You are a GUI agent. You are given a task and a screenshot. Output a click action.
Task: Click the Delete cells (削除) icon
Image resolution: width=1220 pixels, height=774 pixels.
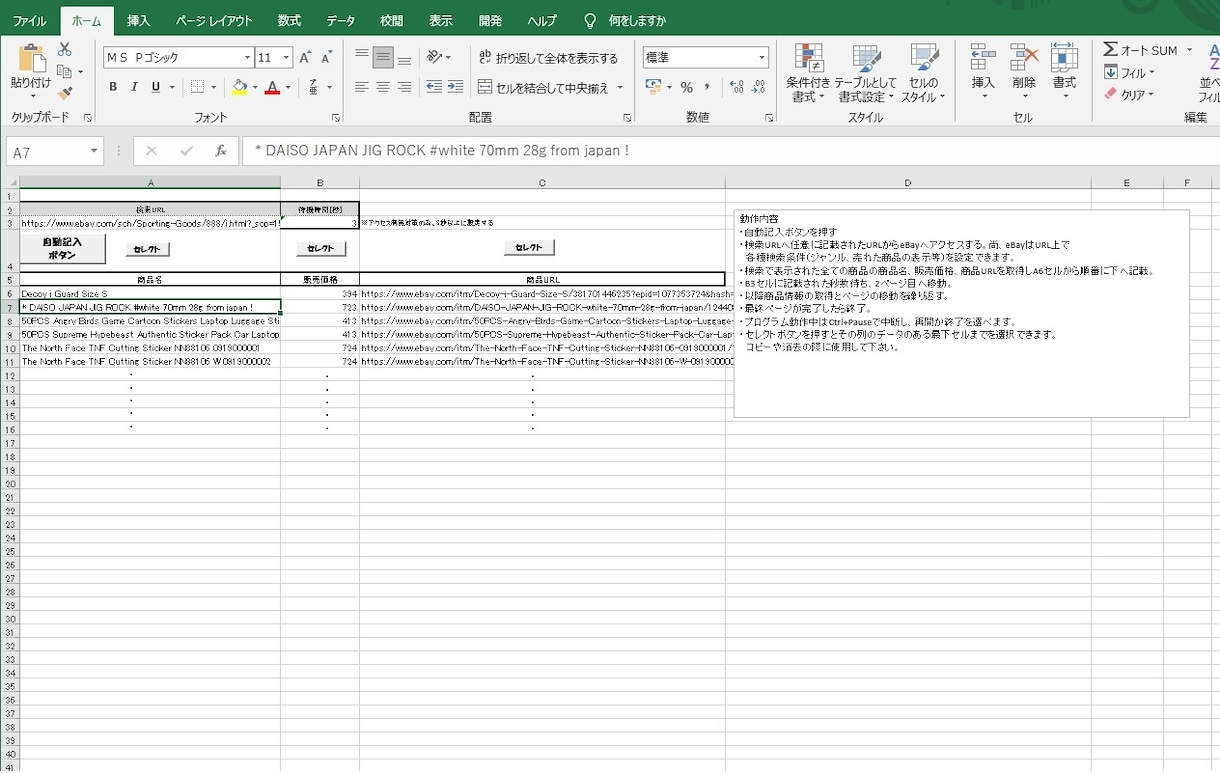point(1024,57)
